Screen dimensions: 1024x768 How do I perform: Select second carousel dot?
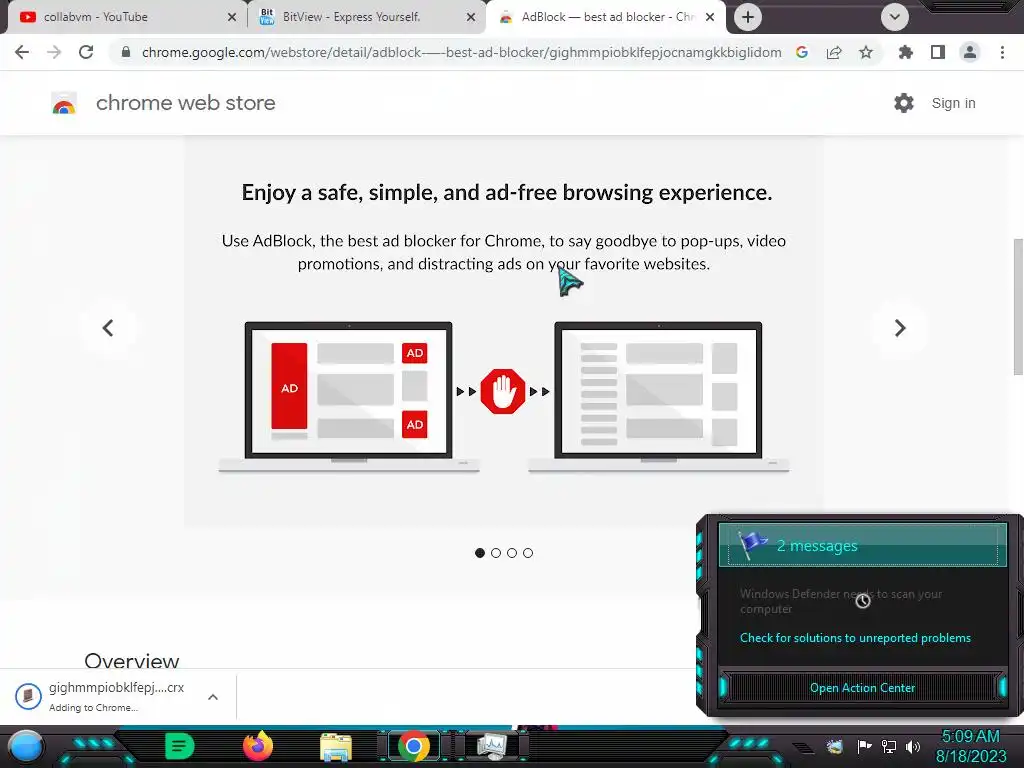point(496,553)
